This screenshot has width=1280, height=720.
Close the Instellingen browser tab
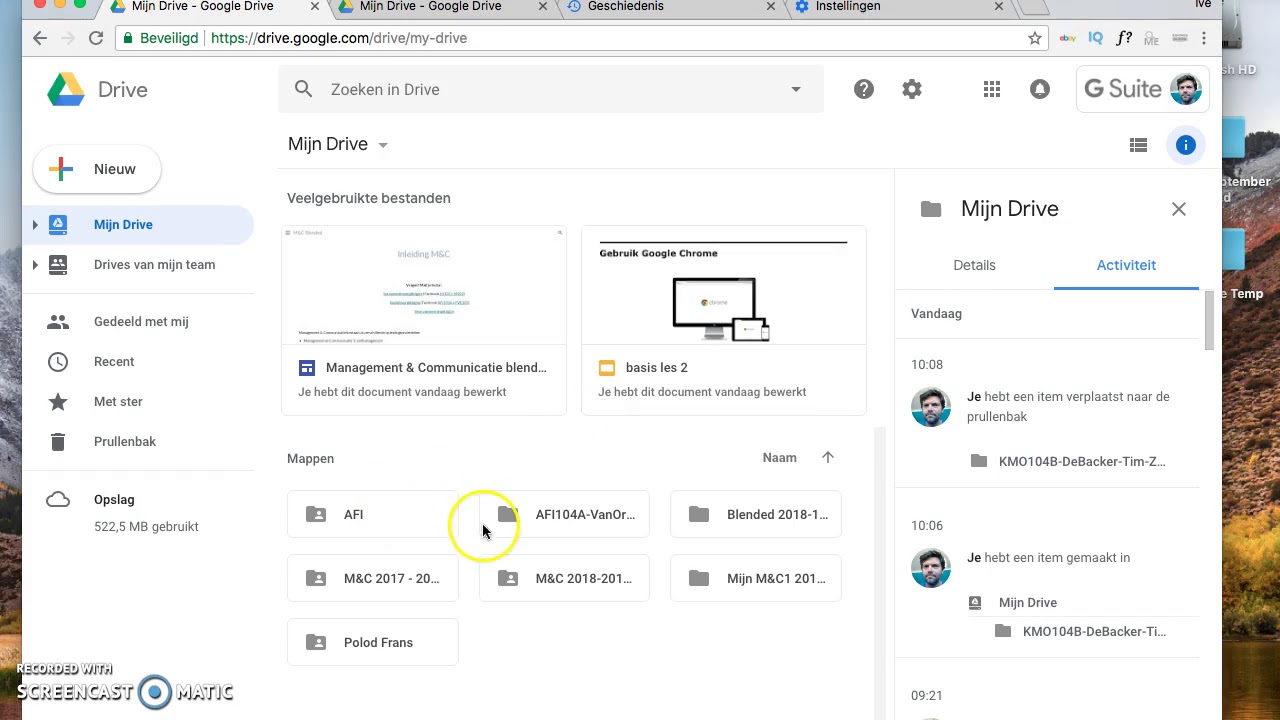tap(999, 6)
